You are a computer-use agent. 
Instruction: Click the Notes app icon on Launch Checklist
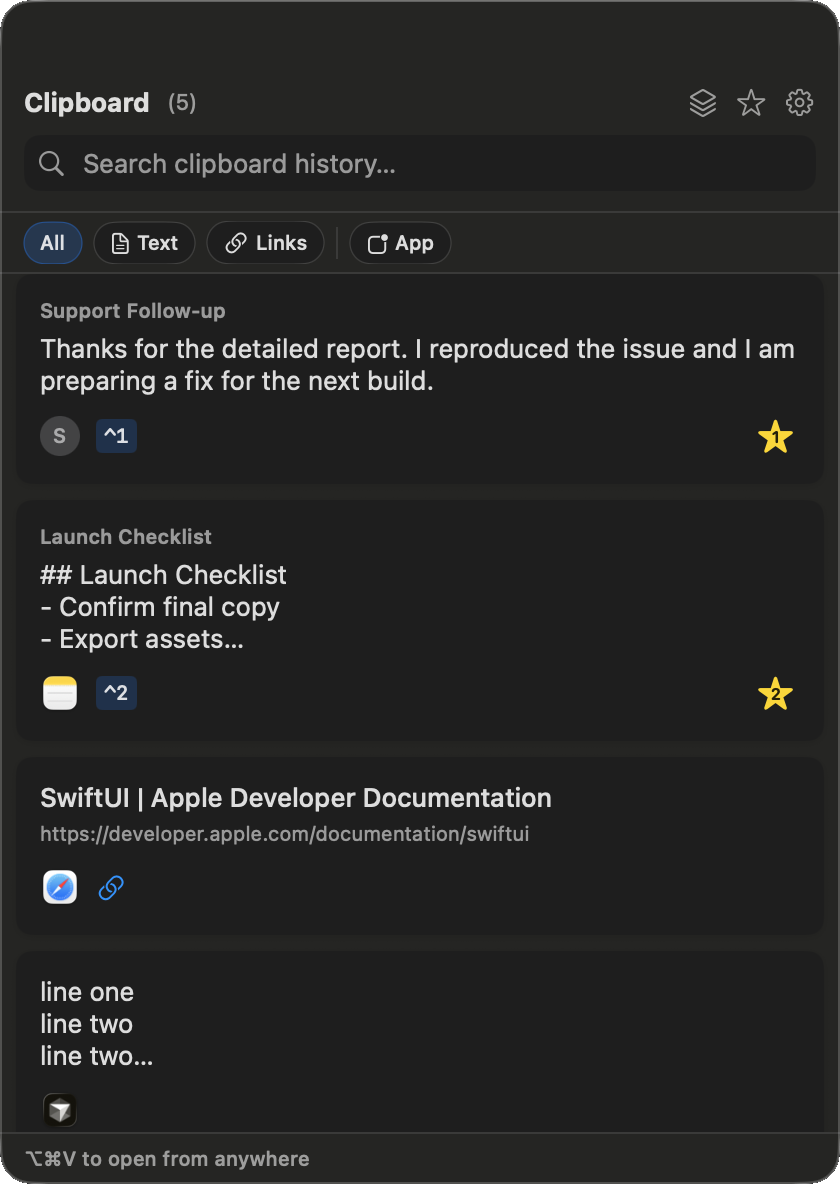pos(60,693)
